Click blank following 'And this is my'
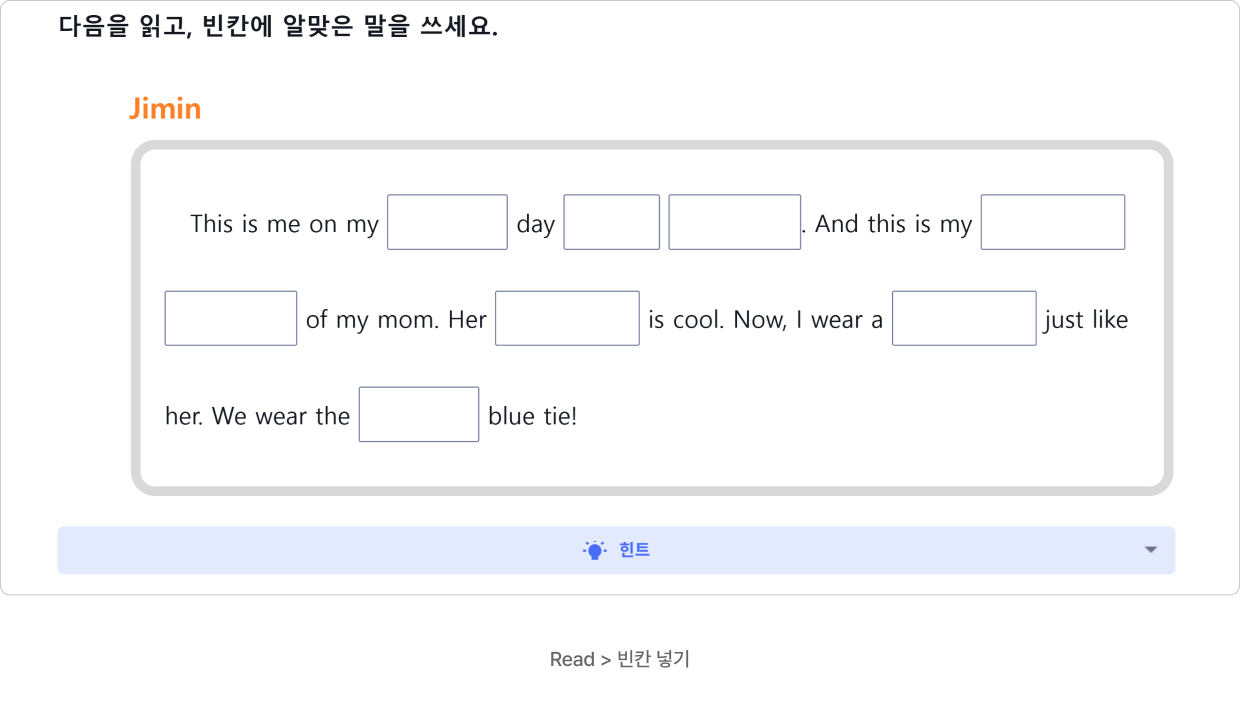 (x=1053, y=222)
